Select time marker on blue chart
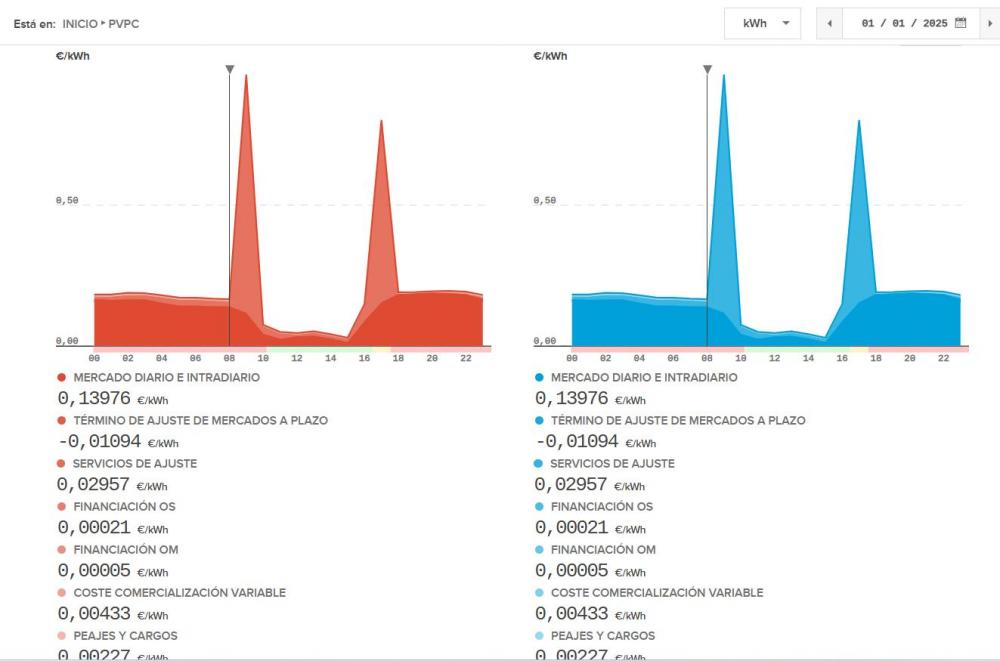 (x=707, y=69)
